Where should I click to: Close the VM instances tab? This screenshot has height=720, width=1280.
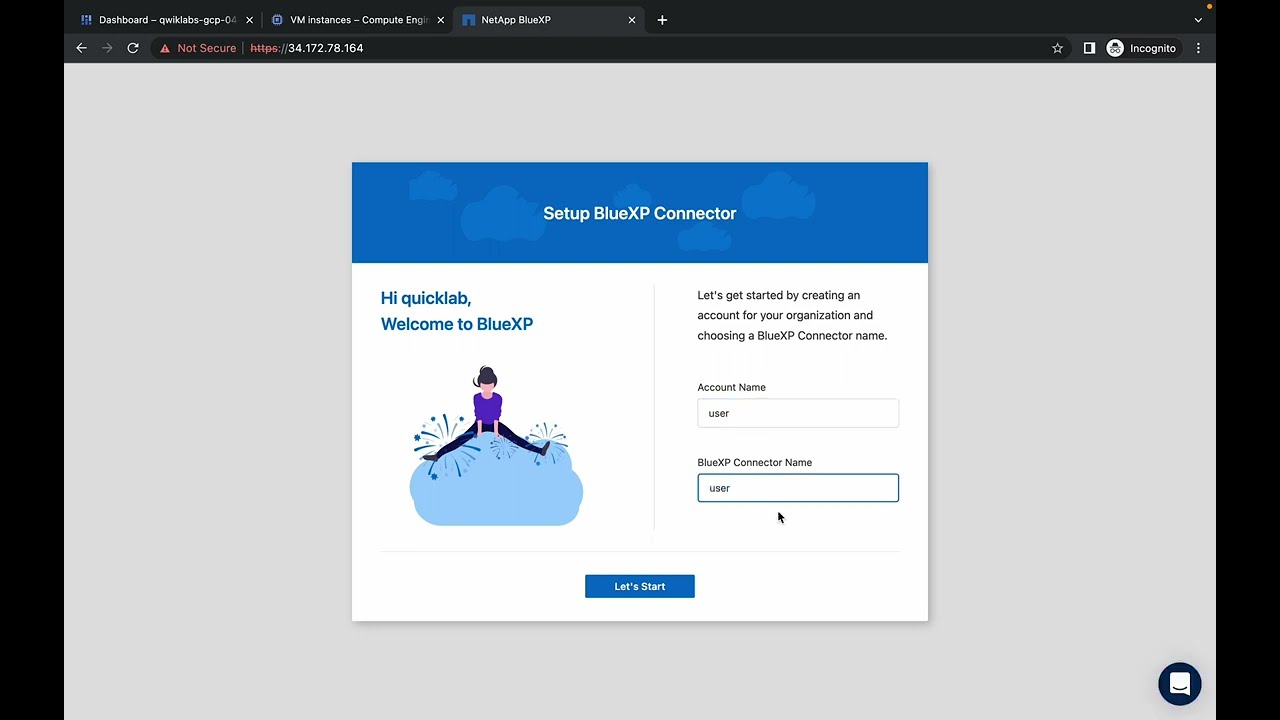click(440, 20)
